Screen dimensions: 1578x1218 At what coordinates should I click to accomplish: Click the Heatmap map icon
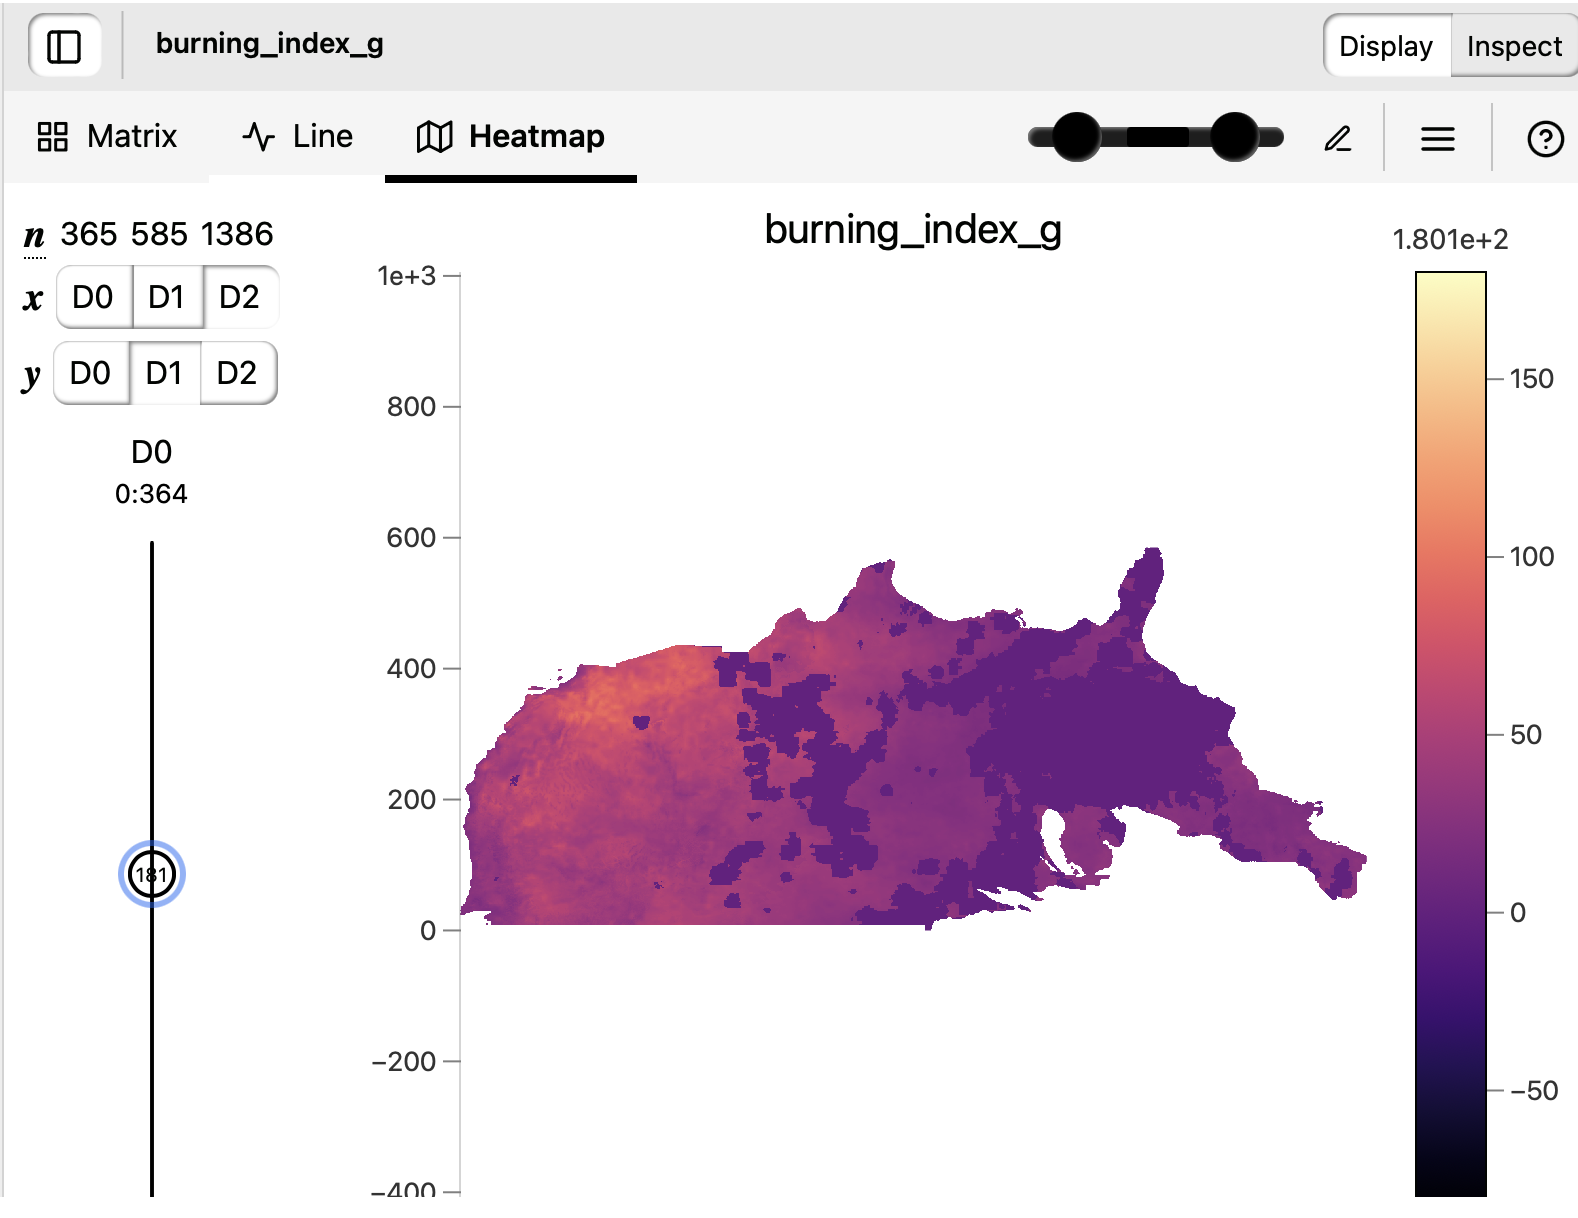pyautogui.click(x=434, y=136)
